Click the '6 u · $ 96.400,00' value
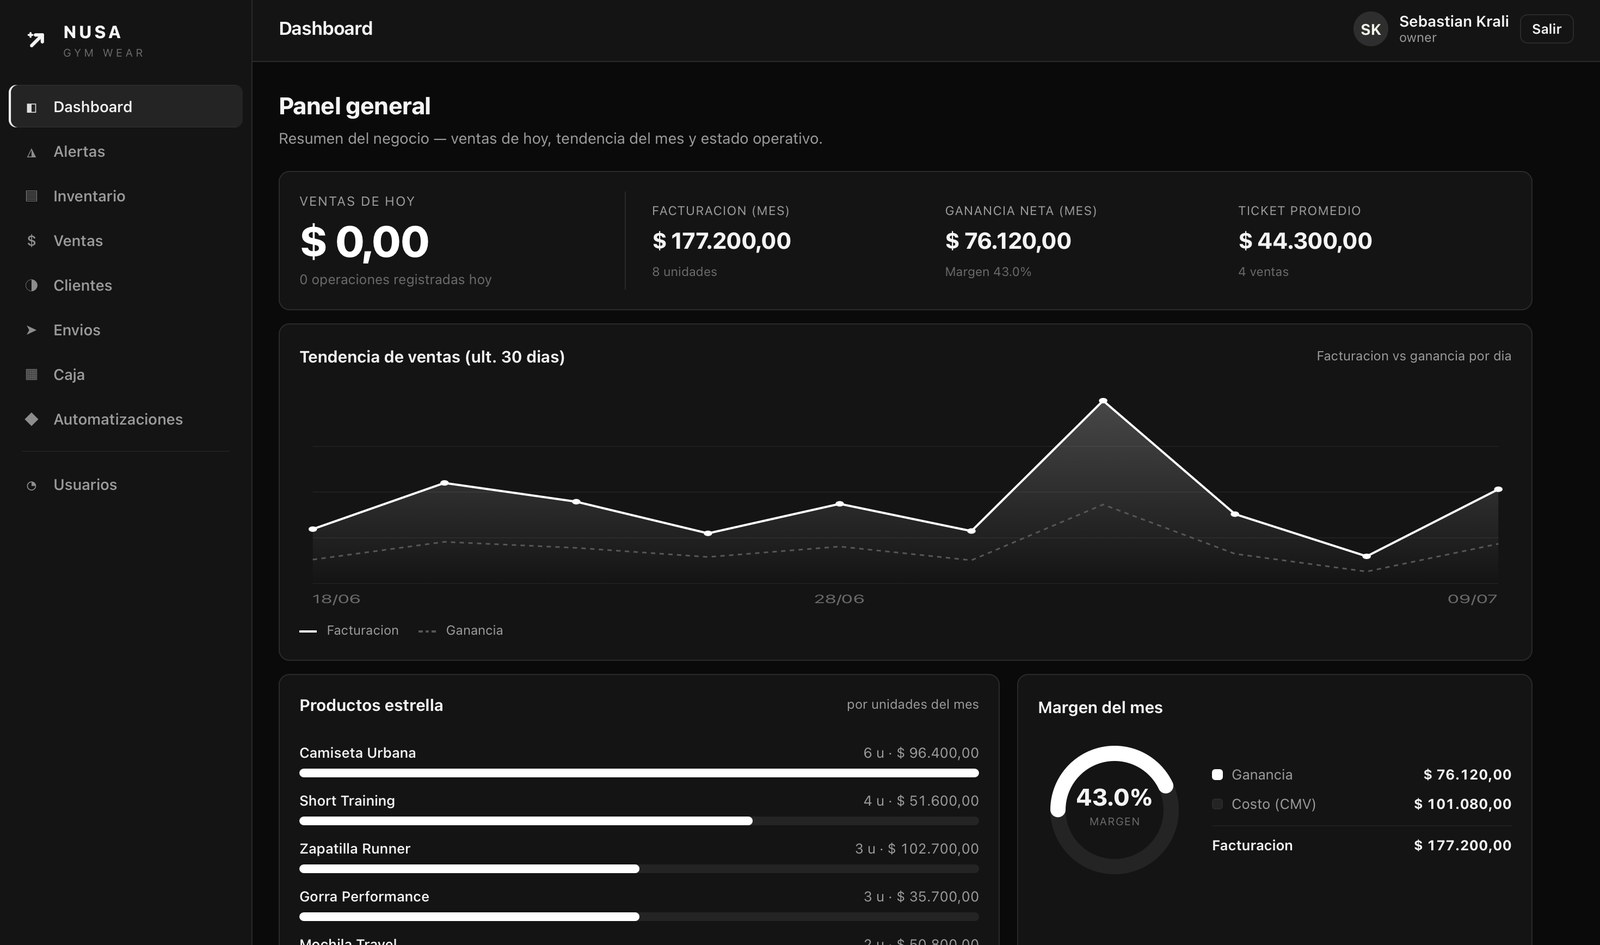Viewport: 1600px width, 945px height. (x=921, y=753)
